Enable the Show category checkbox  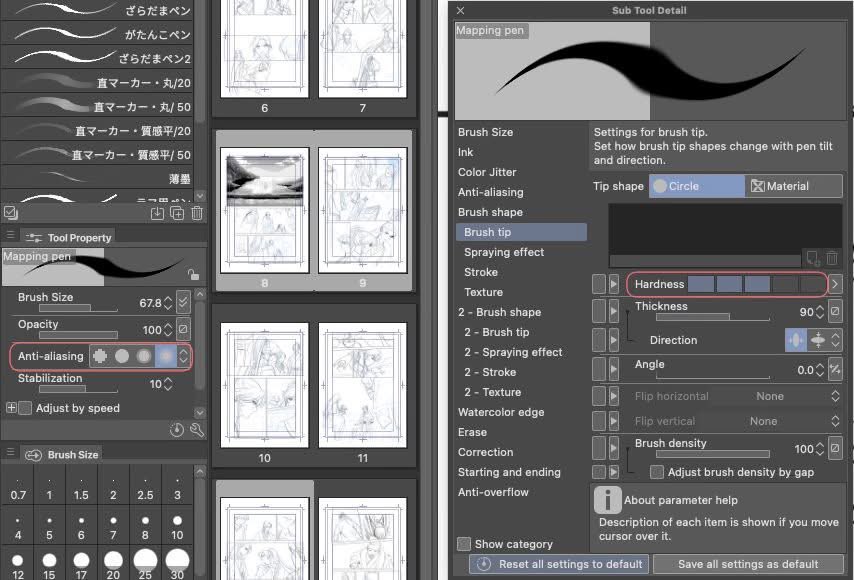point(464,544)
